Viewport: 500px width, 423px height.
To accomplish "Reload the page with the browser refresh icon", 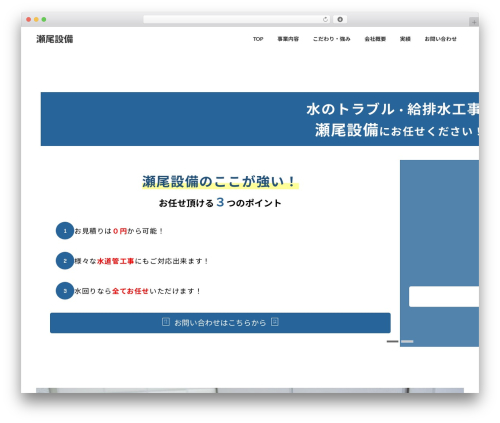I will tap(325, 20).
